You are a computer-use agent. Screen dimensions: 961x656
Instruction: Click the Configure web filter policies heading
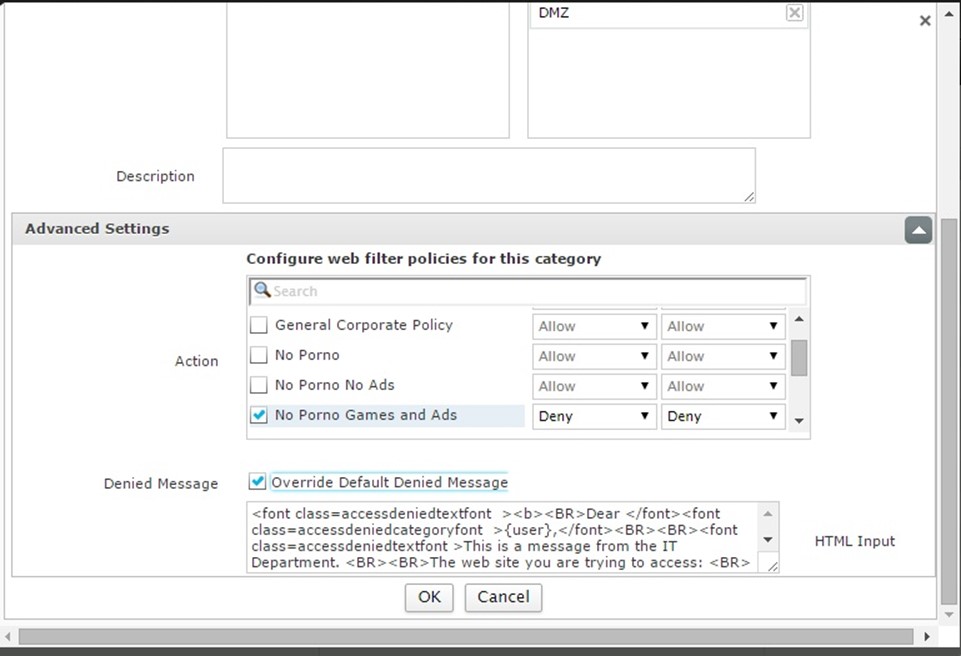424,259
